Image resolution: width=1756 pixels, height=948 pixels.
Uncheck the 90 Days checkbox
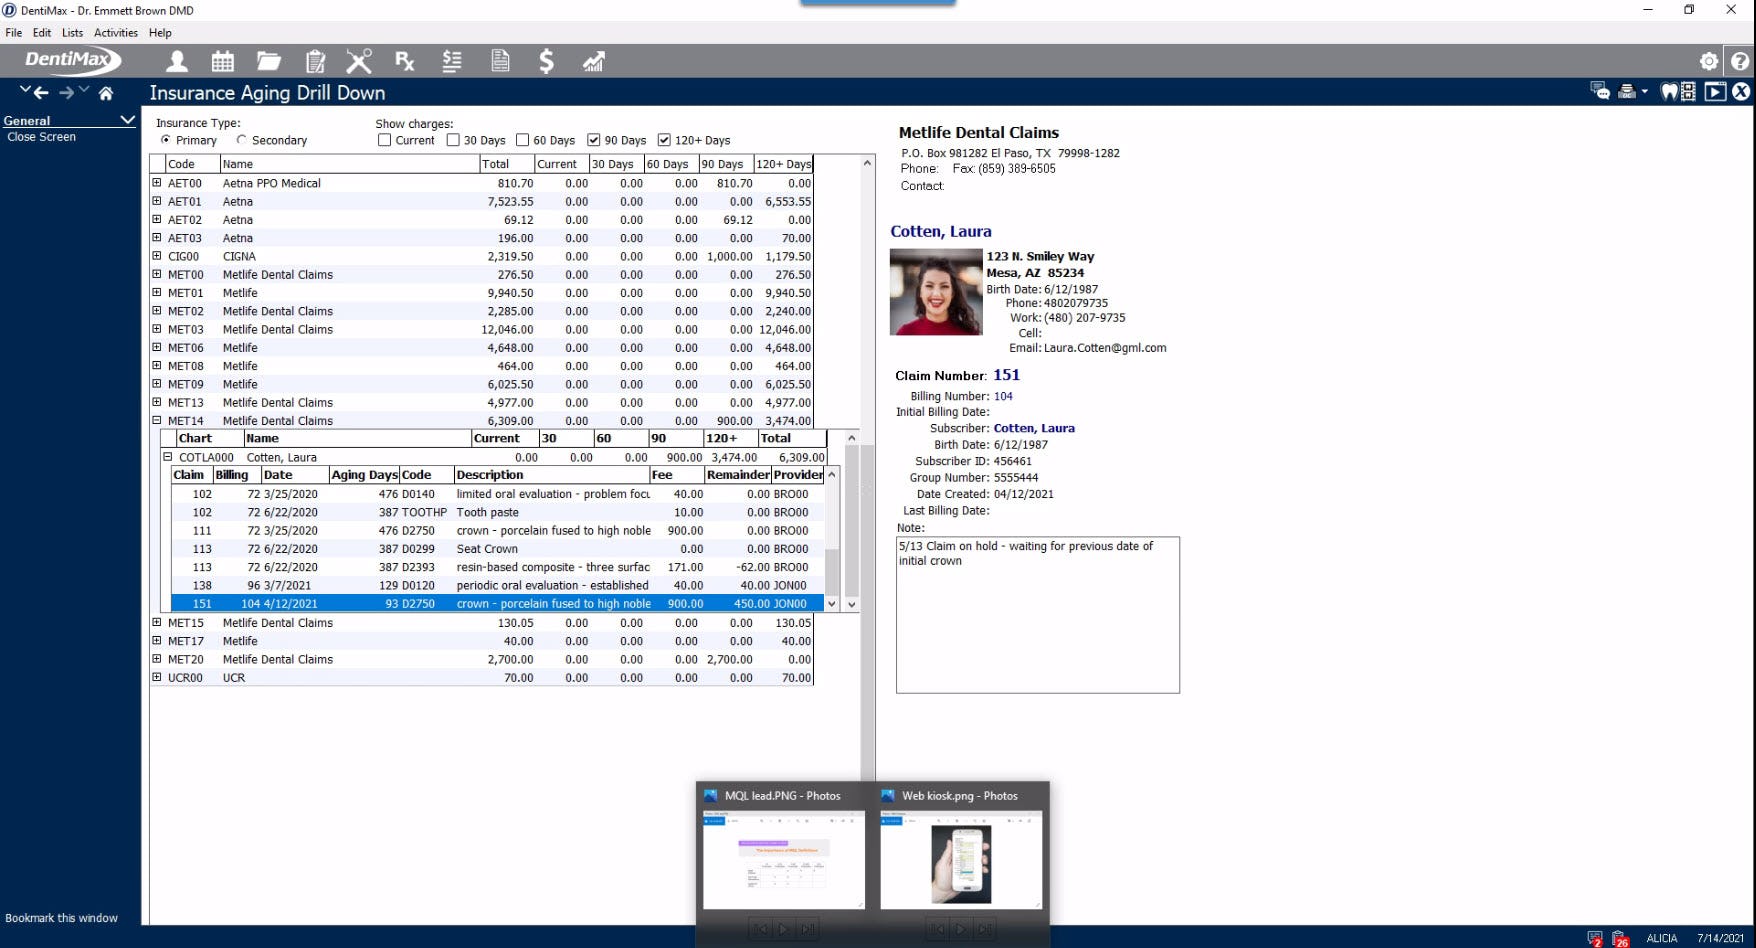(594, 140)
